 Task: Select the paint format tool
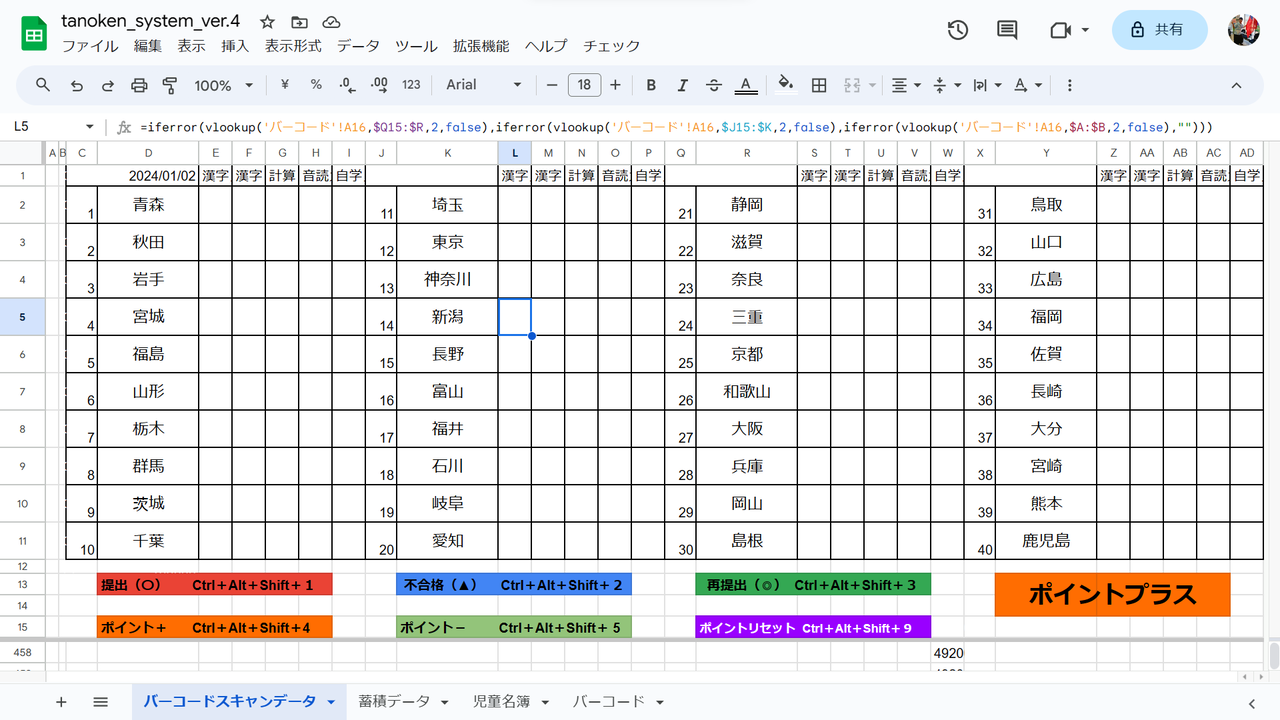[170, 85]
